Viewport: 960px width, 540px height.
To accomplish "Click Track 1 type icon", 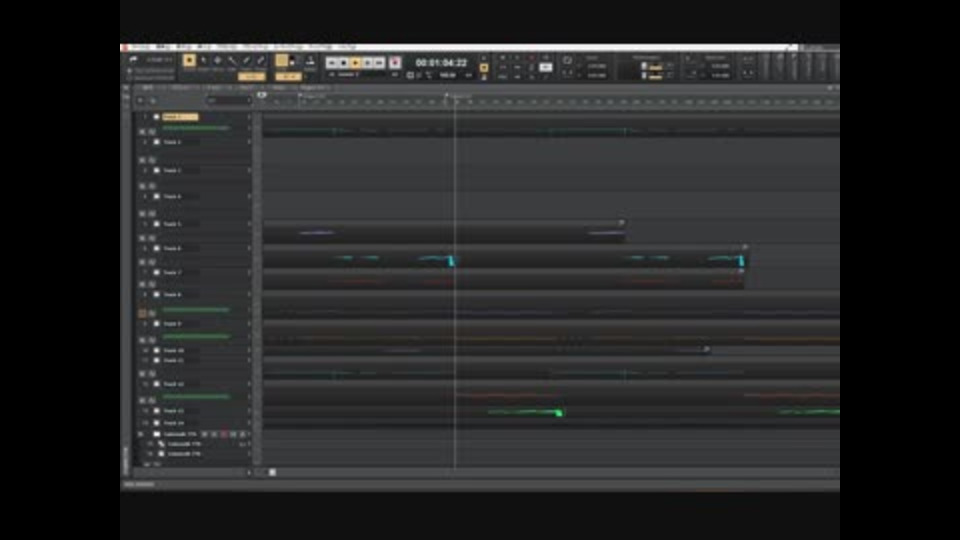I will [156, 116].
